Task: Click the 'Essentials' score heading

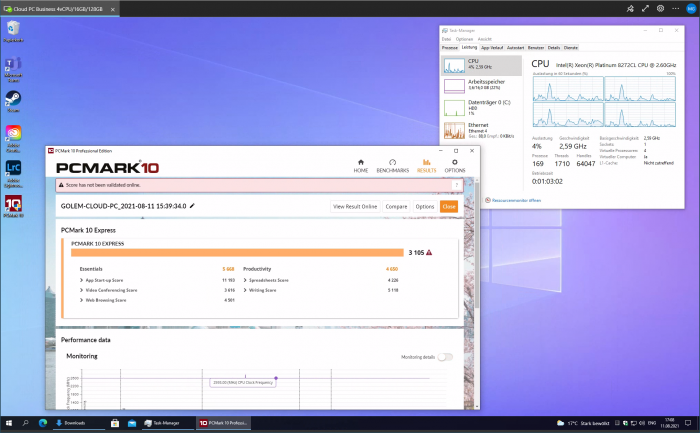Action: [91, 269]
